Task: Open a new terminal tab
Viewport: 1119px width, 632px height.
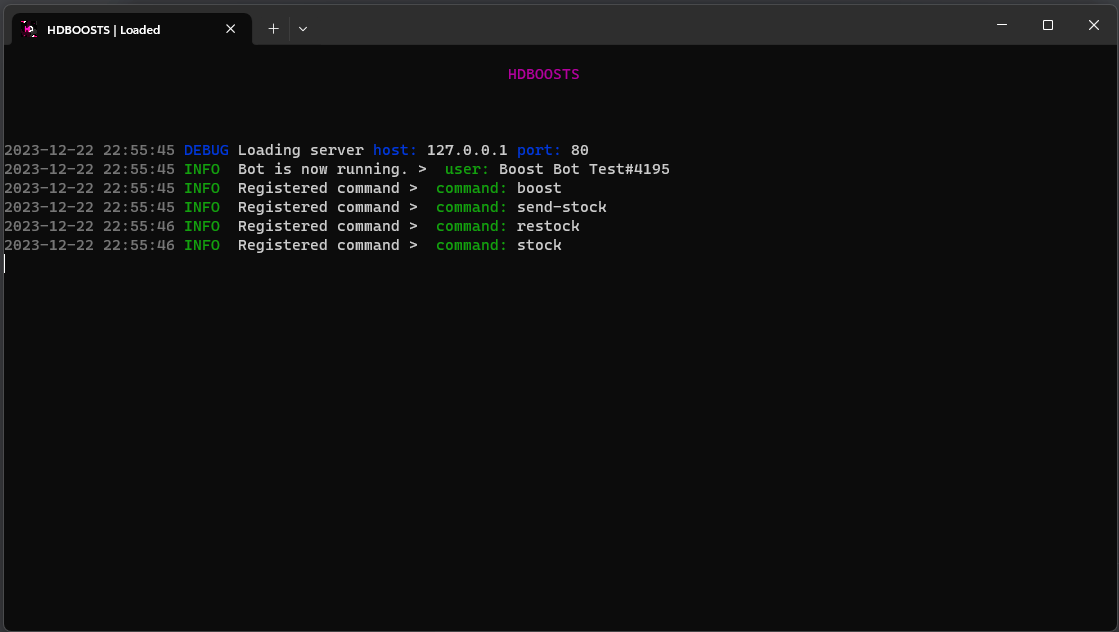Action: pyautogui.click(x=273, y=29)
